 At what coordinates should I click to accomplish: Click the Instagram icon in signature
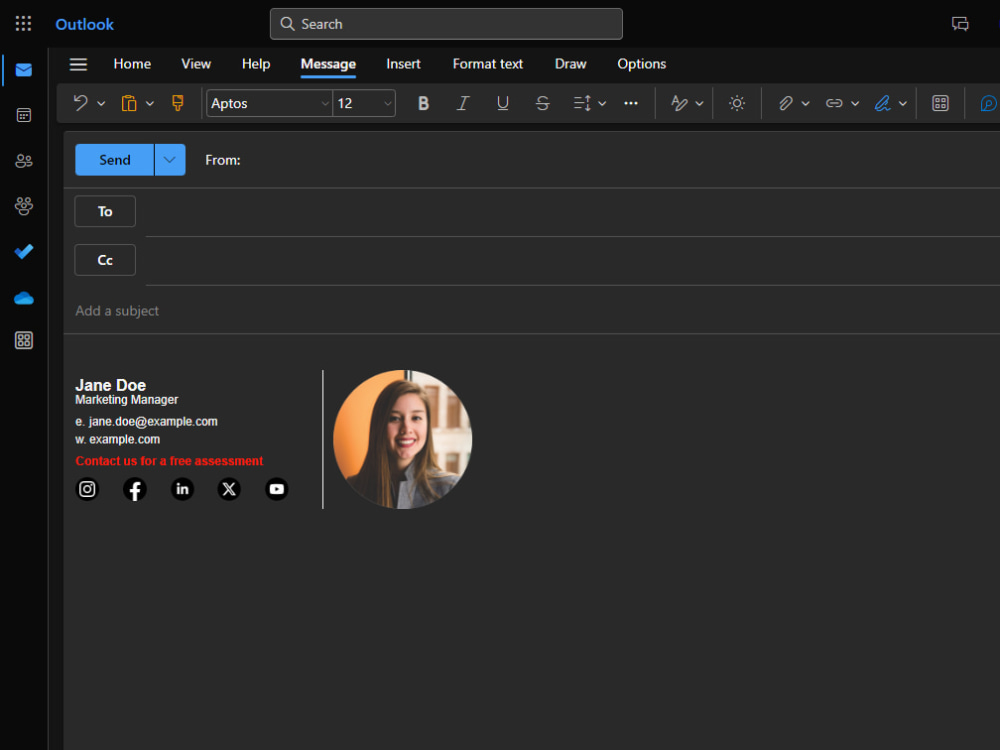(x=87, y=489)
